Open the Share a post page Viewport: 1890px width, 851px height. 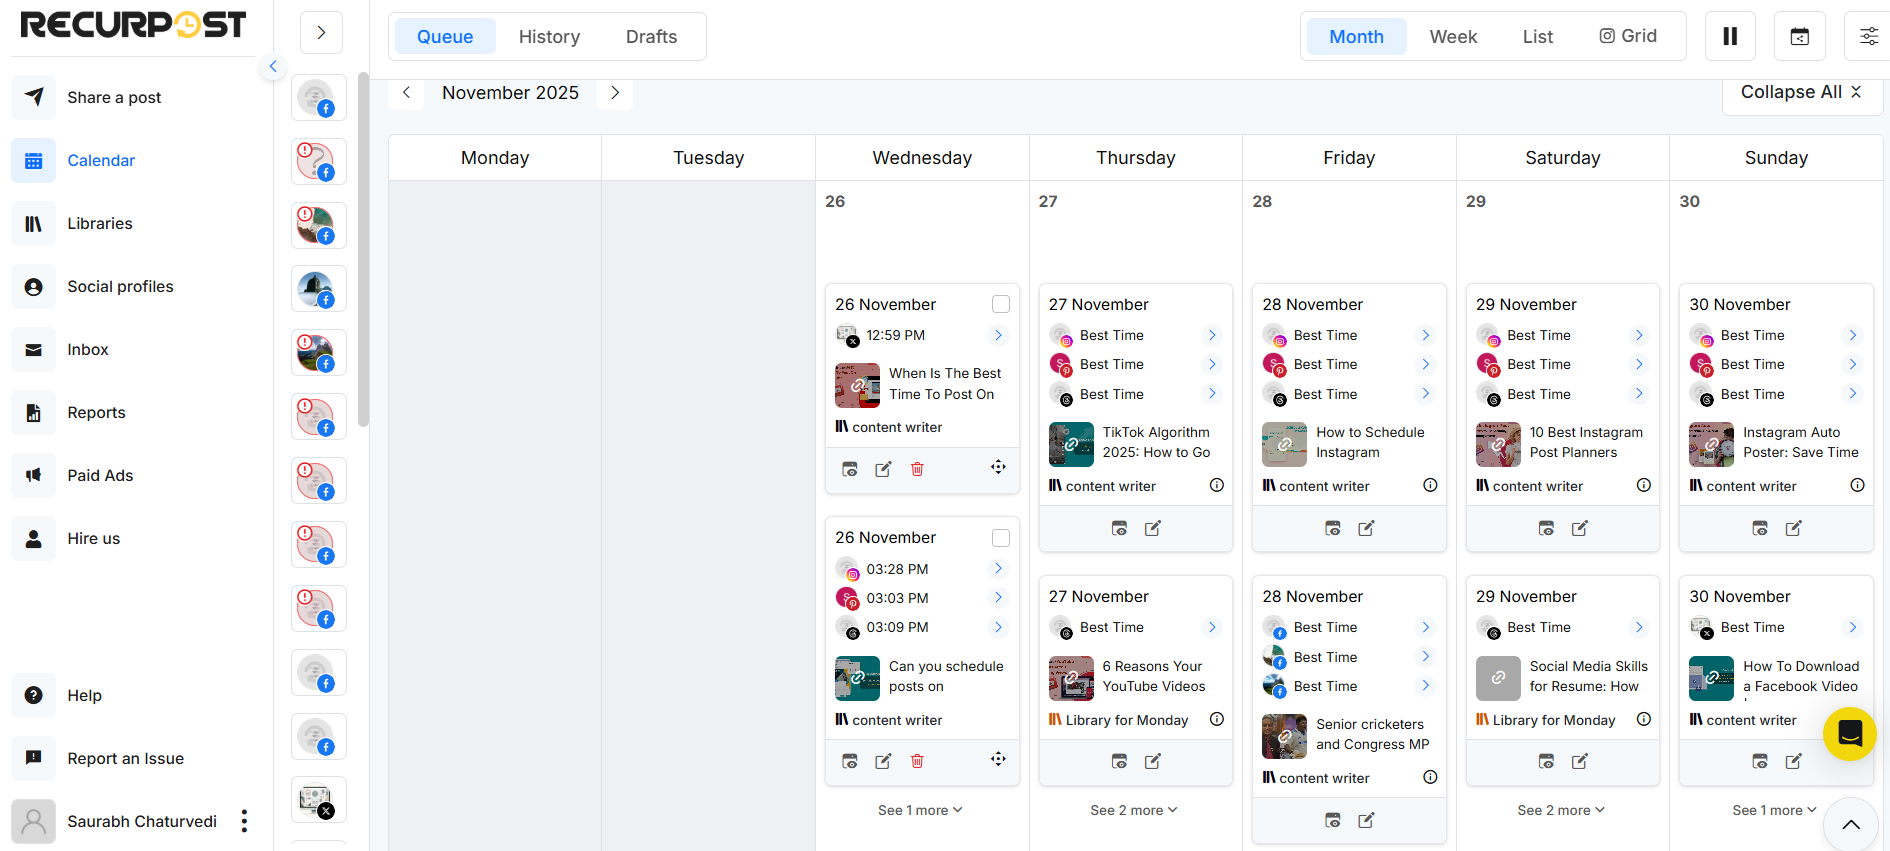[x=114, y=97]
